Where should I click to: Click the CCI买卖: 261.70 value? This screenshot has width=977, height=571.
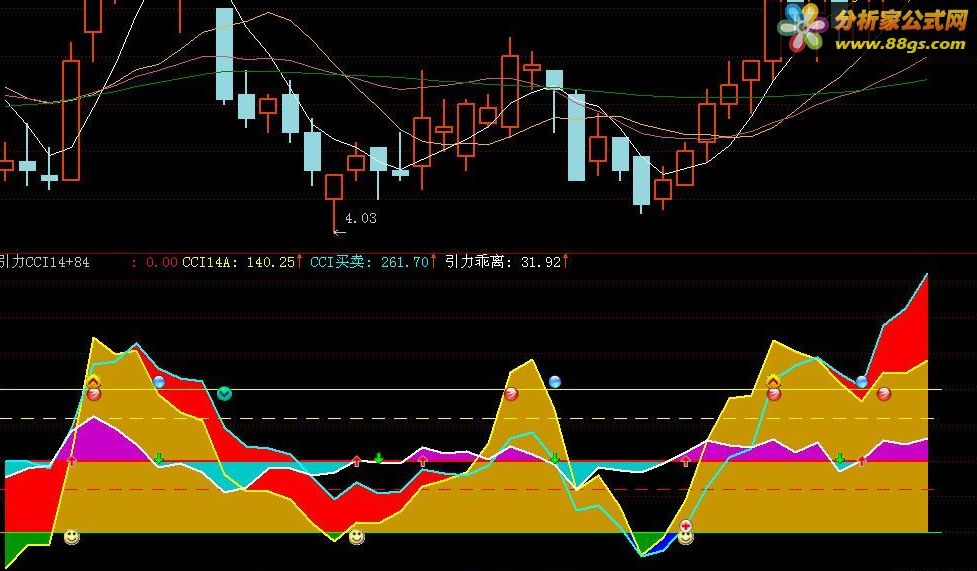pos(370,262)
